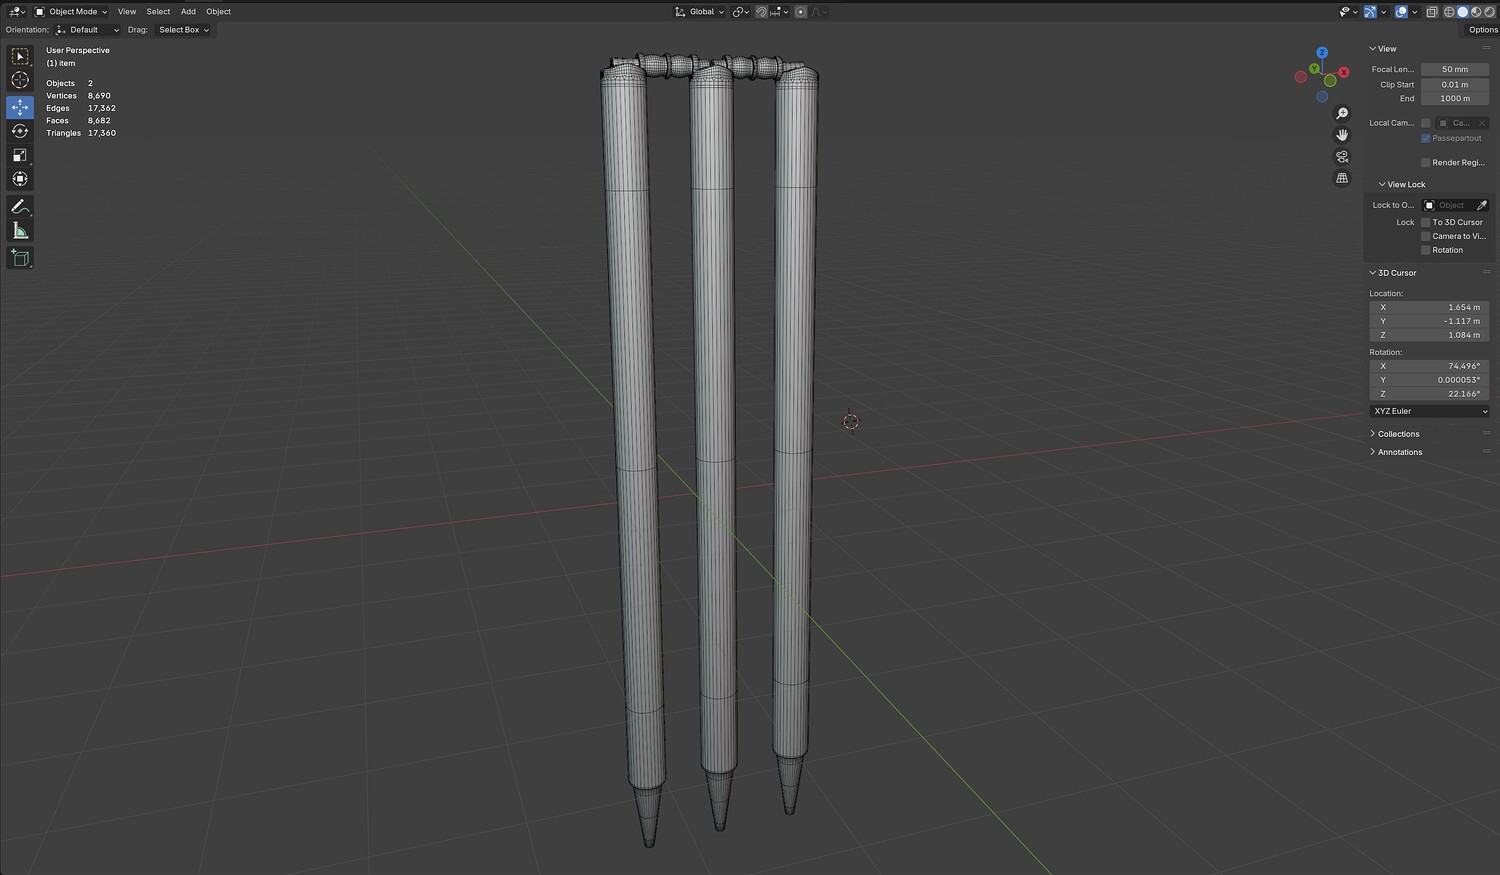The width and height of the screenshot is (1500, 875).
Task: Click 3D Cursor Location Z field
Action: (1429, 335)
